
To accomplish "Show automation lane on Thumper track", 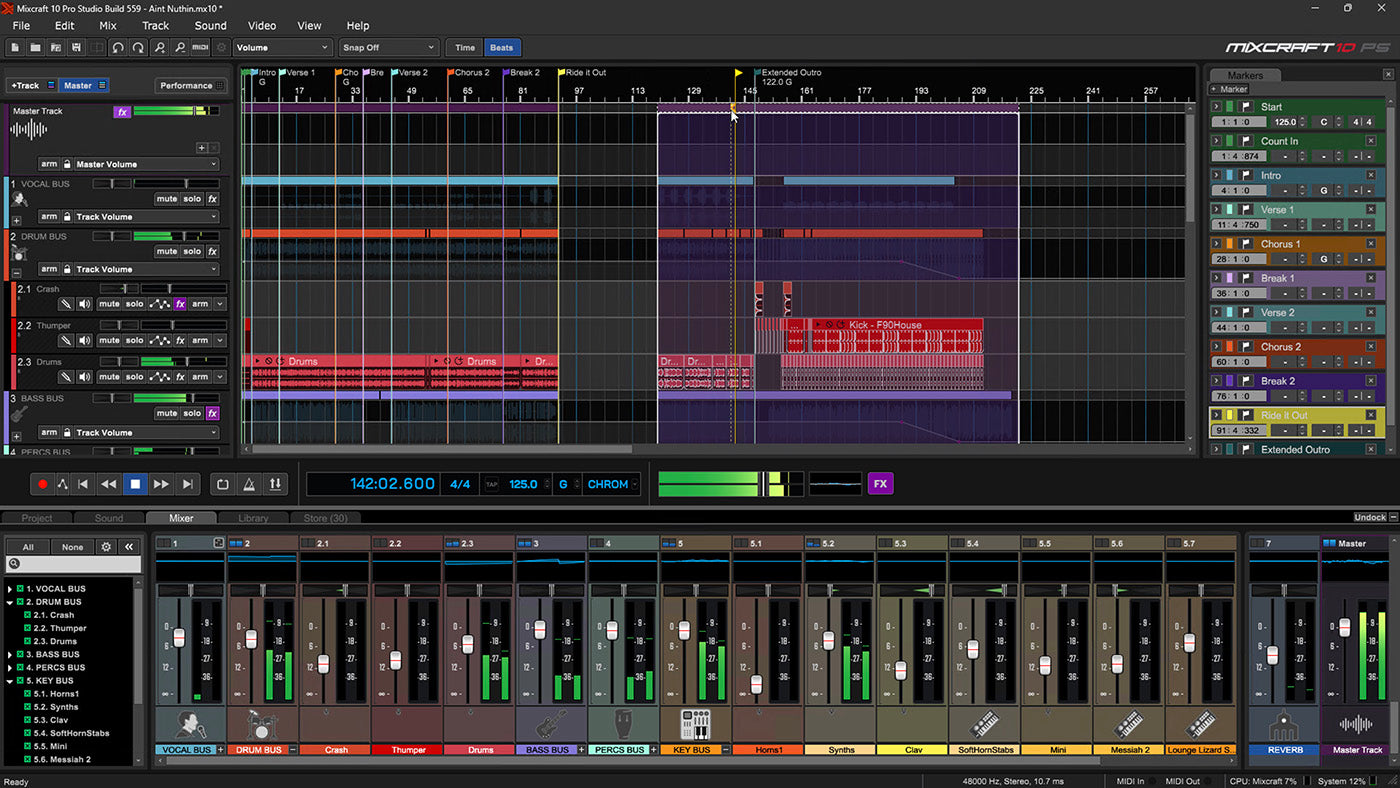I will pyautogui.click(x=160, y=340).
